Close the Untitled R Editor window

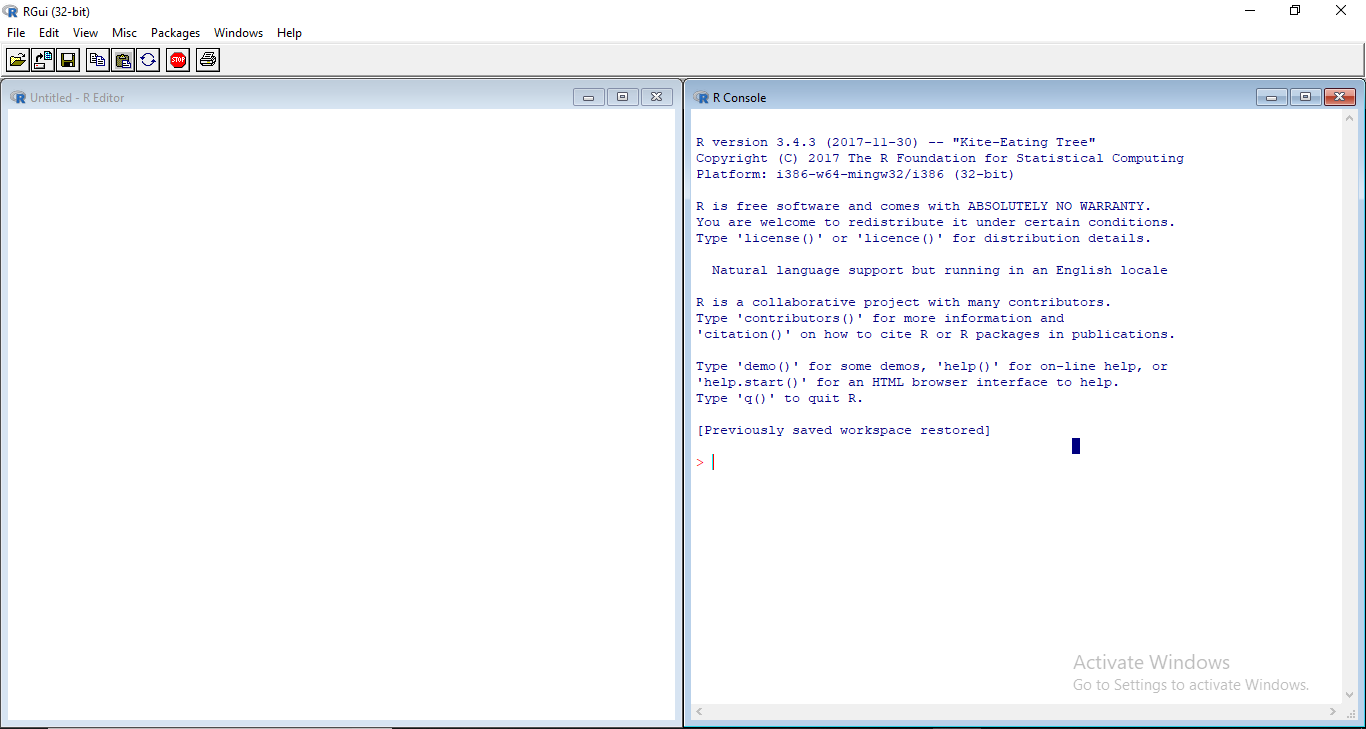tap(656, 97)
